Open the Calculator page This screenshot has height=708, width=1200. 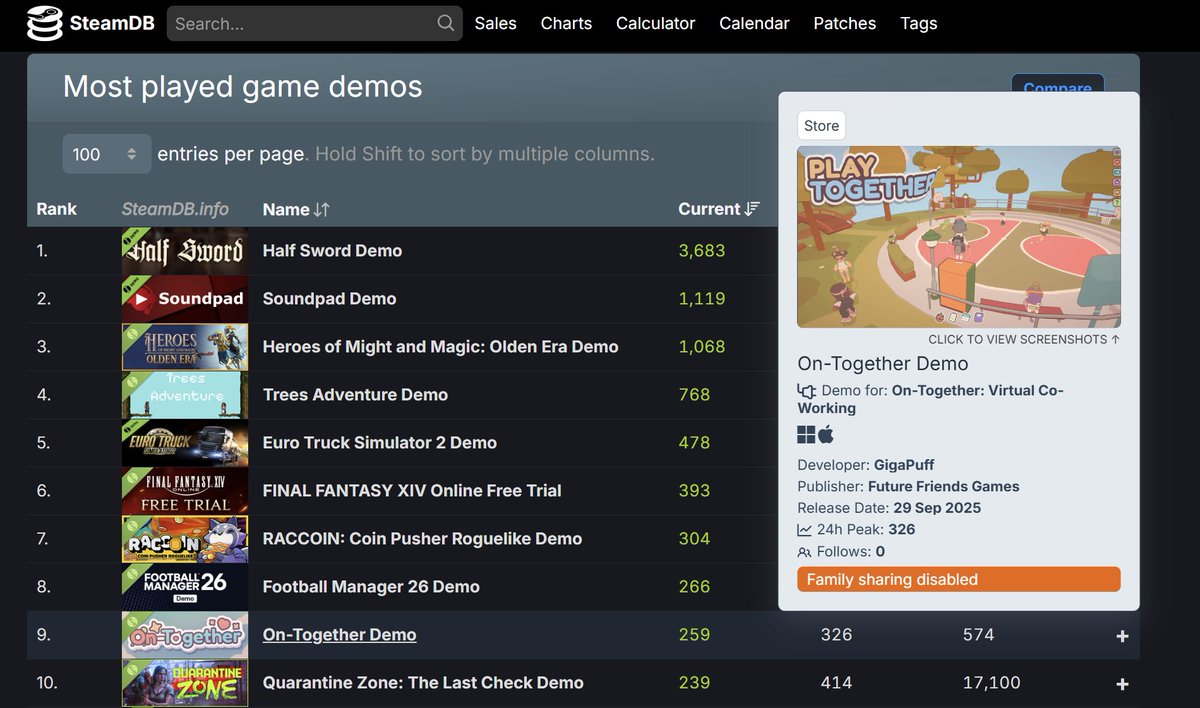point(655,23)
